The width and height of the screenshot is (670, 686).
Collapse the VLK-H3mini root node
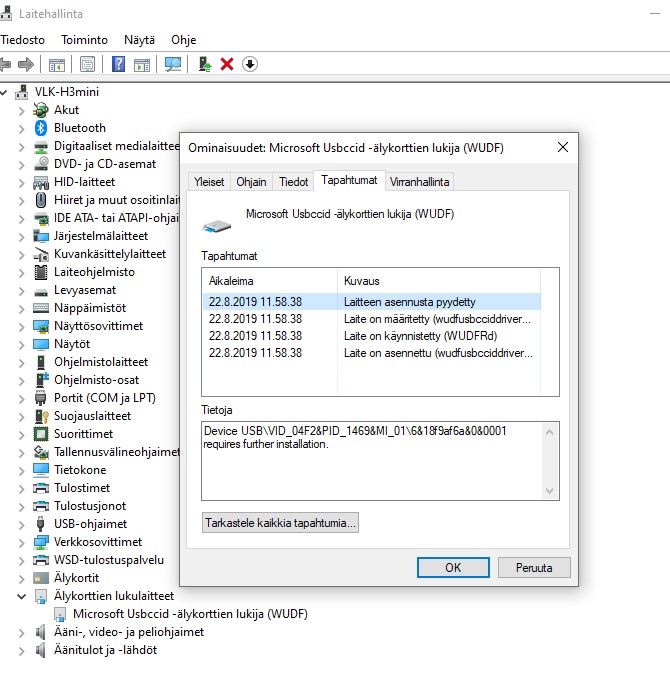[x=4, y=92]
